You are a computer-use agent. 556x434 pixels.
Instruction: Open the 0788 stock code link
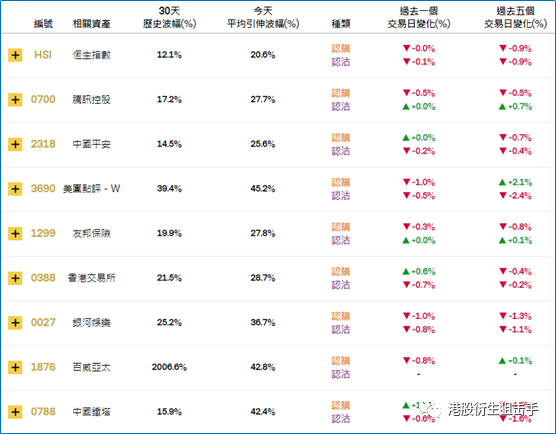[43, 412]
